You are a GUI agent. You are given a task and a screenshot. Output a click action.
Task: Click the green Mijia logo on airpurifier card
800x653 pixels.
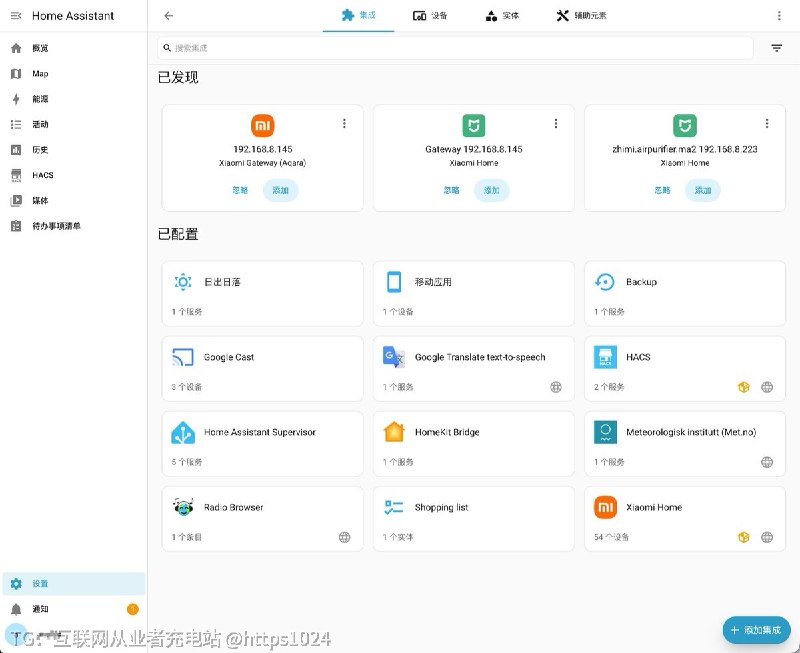click(x=685, y=125)
